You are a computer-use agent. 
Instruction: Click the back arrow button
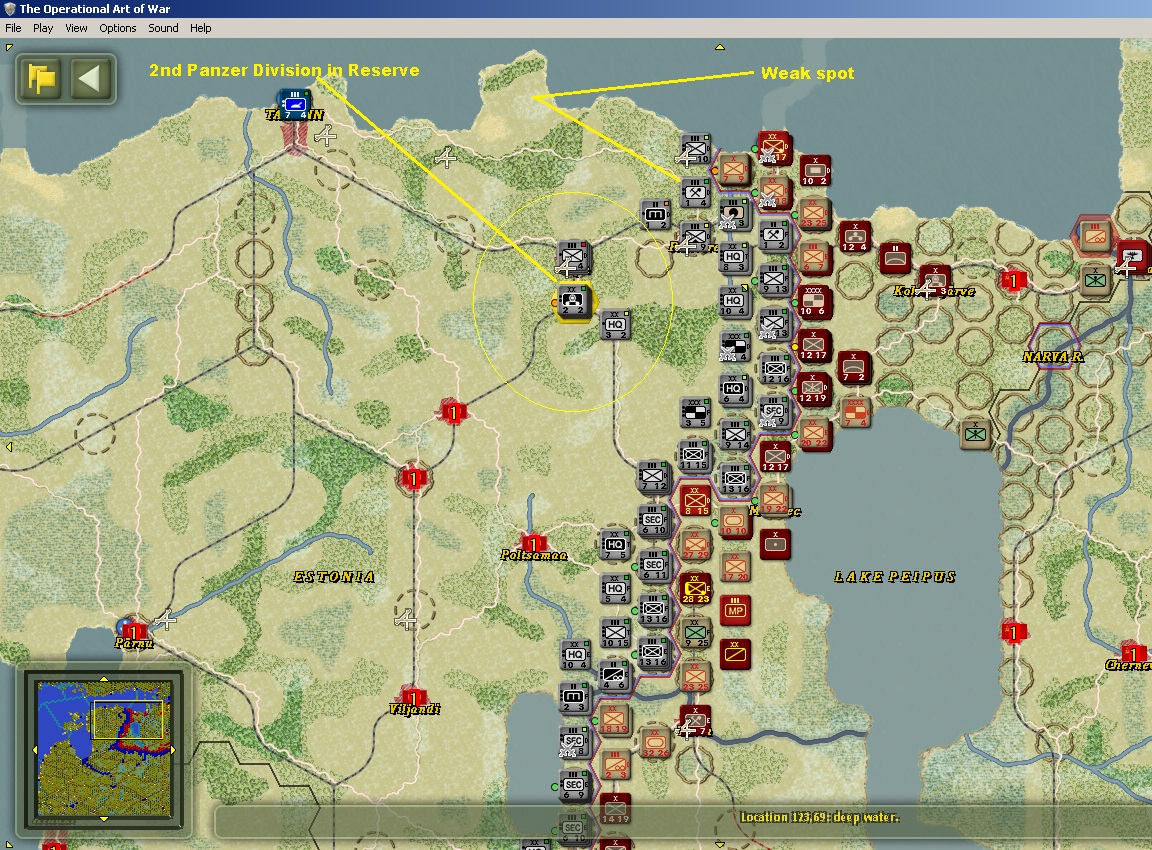click(90, 78)
